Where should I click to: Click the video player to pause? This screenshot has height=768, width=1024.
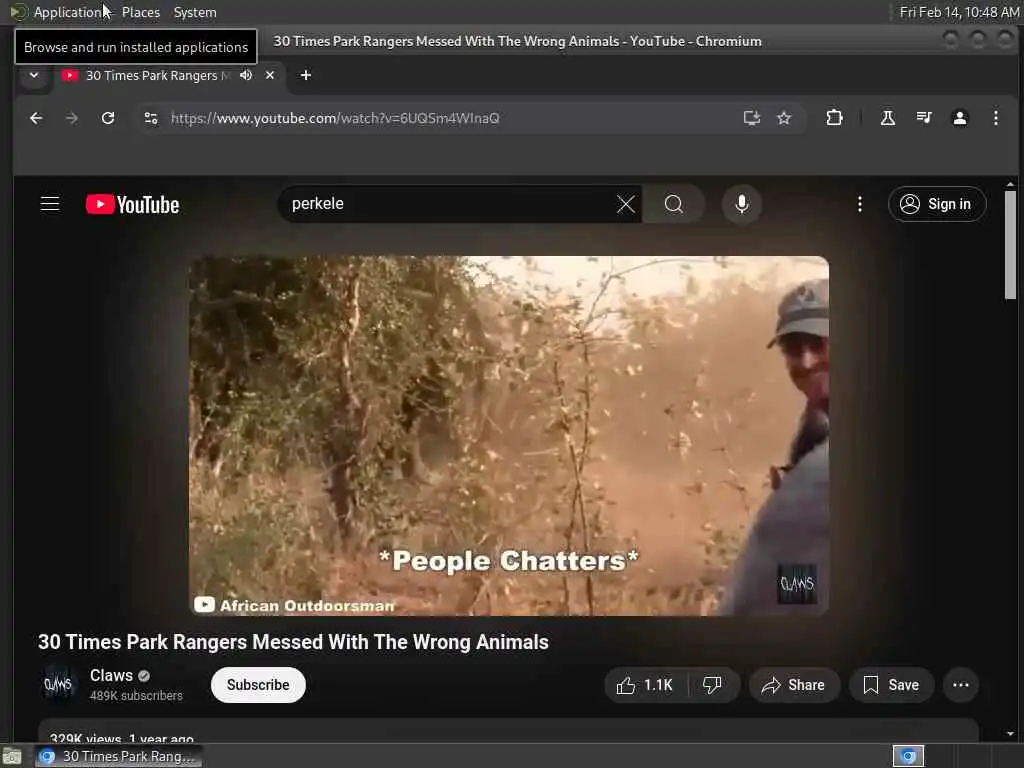(x=509, y=436)
